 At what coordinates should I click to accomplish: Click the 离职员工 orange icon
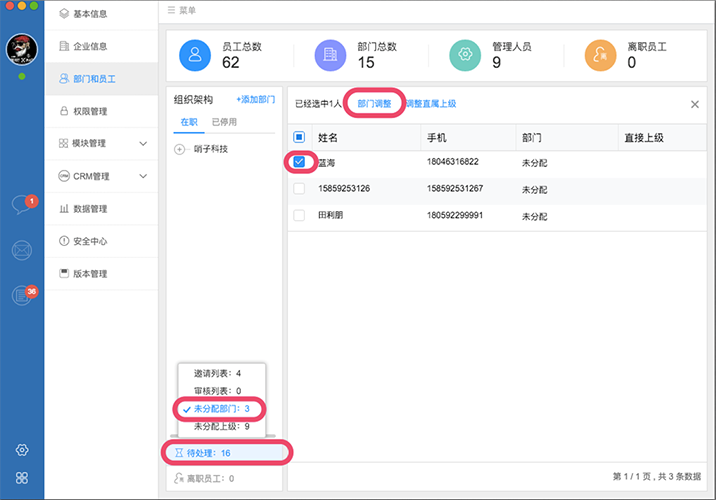tap(601, 55)
